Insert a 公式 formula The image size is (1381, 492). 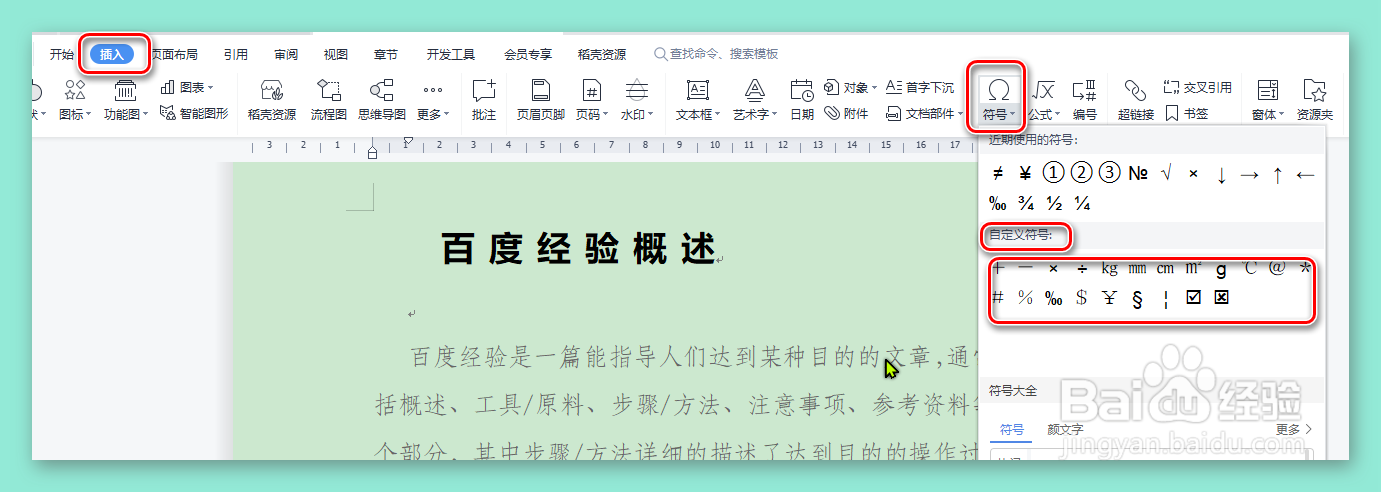pos(1044,100)
